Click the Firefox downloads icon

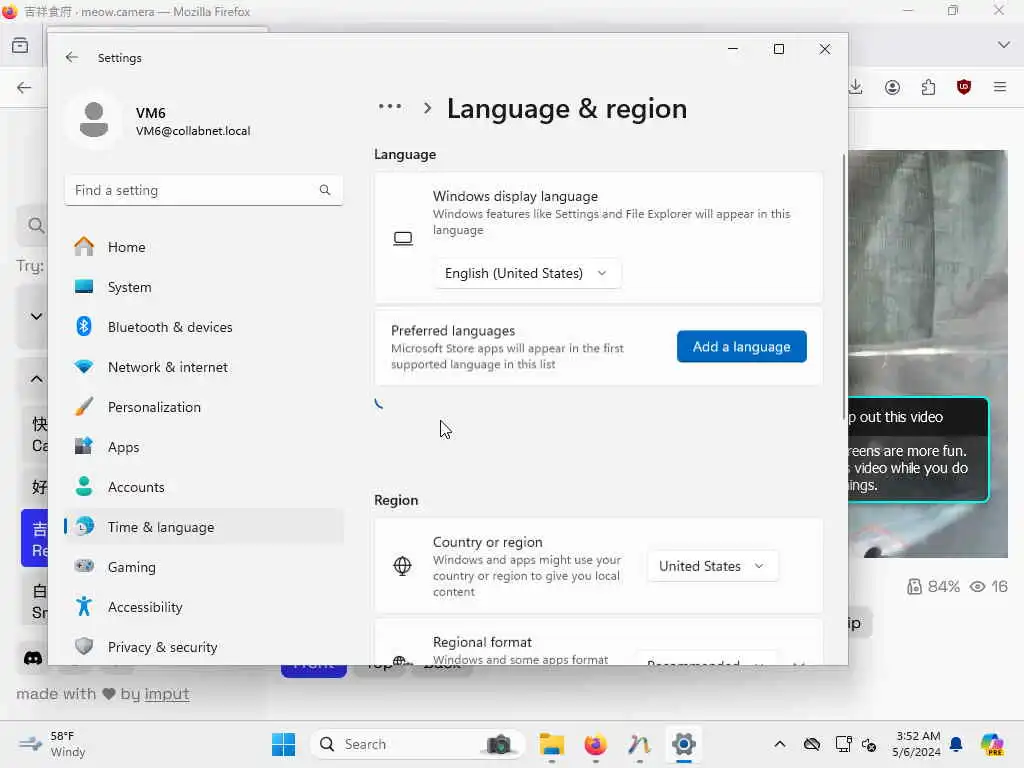(856, 87)
